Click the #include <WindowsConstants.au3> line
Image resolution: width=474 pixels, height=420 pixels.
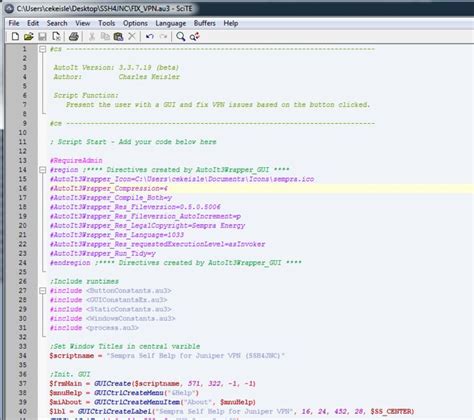click(x=113, y=319)
